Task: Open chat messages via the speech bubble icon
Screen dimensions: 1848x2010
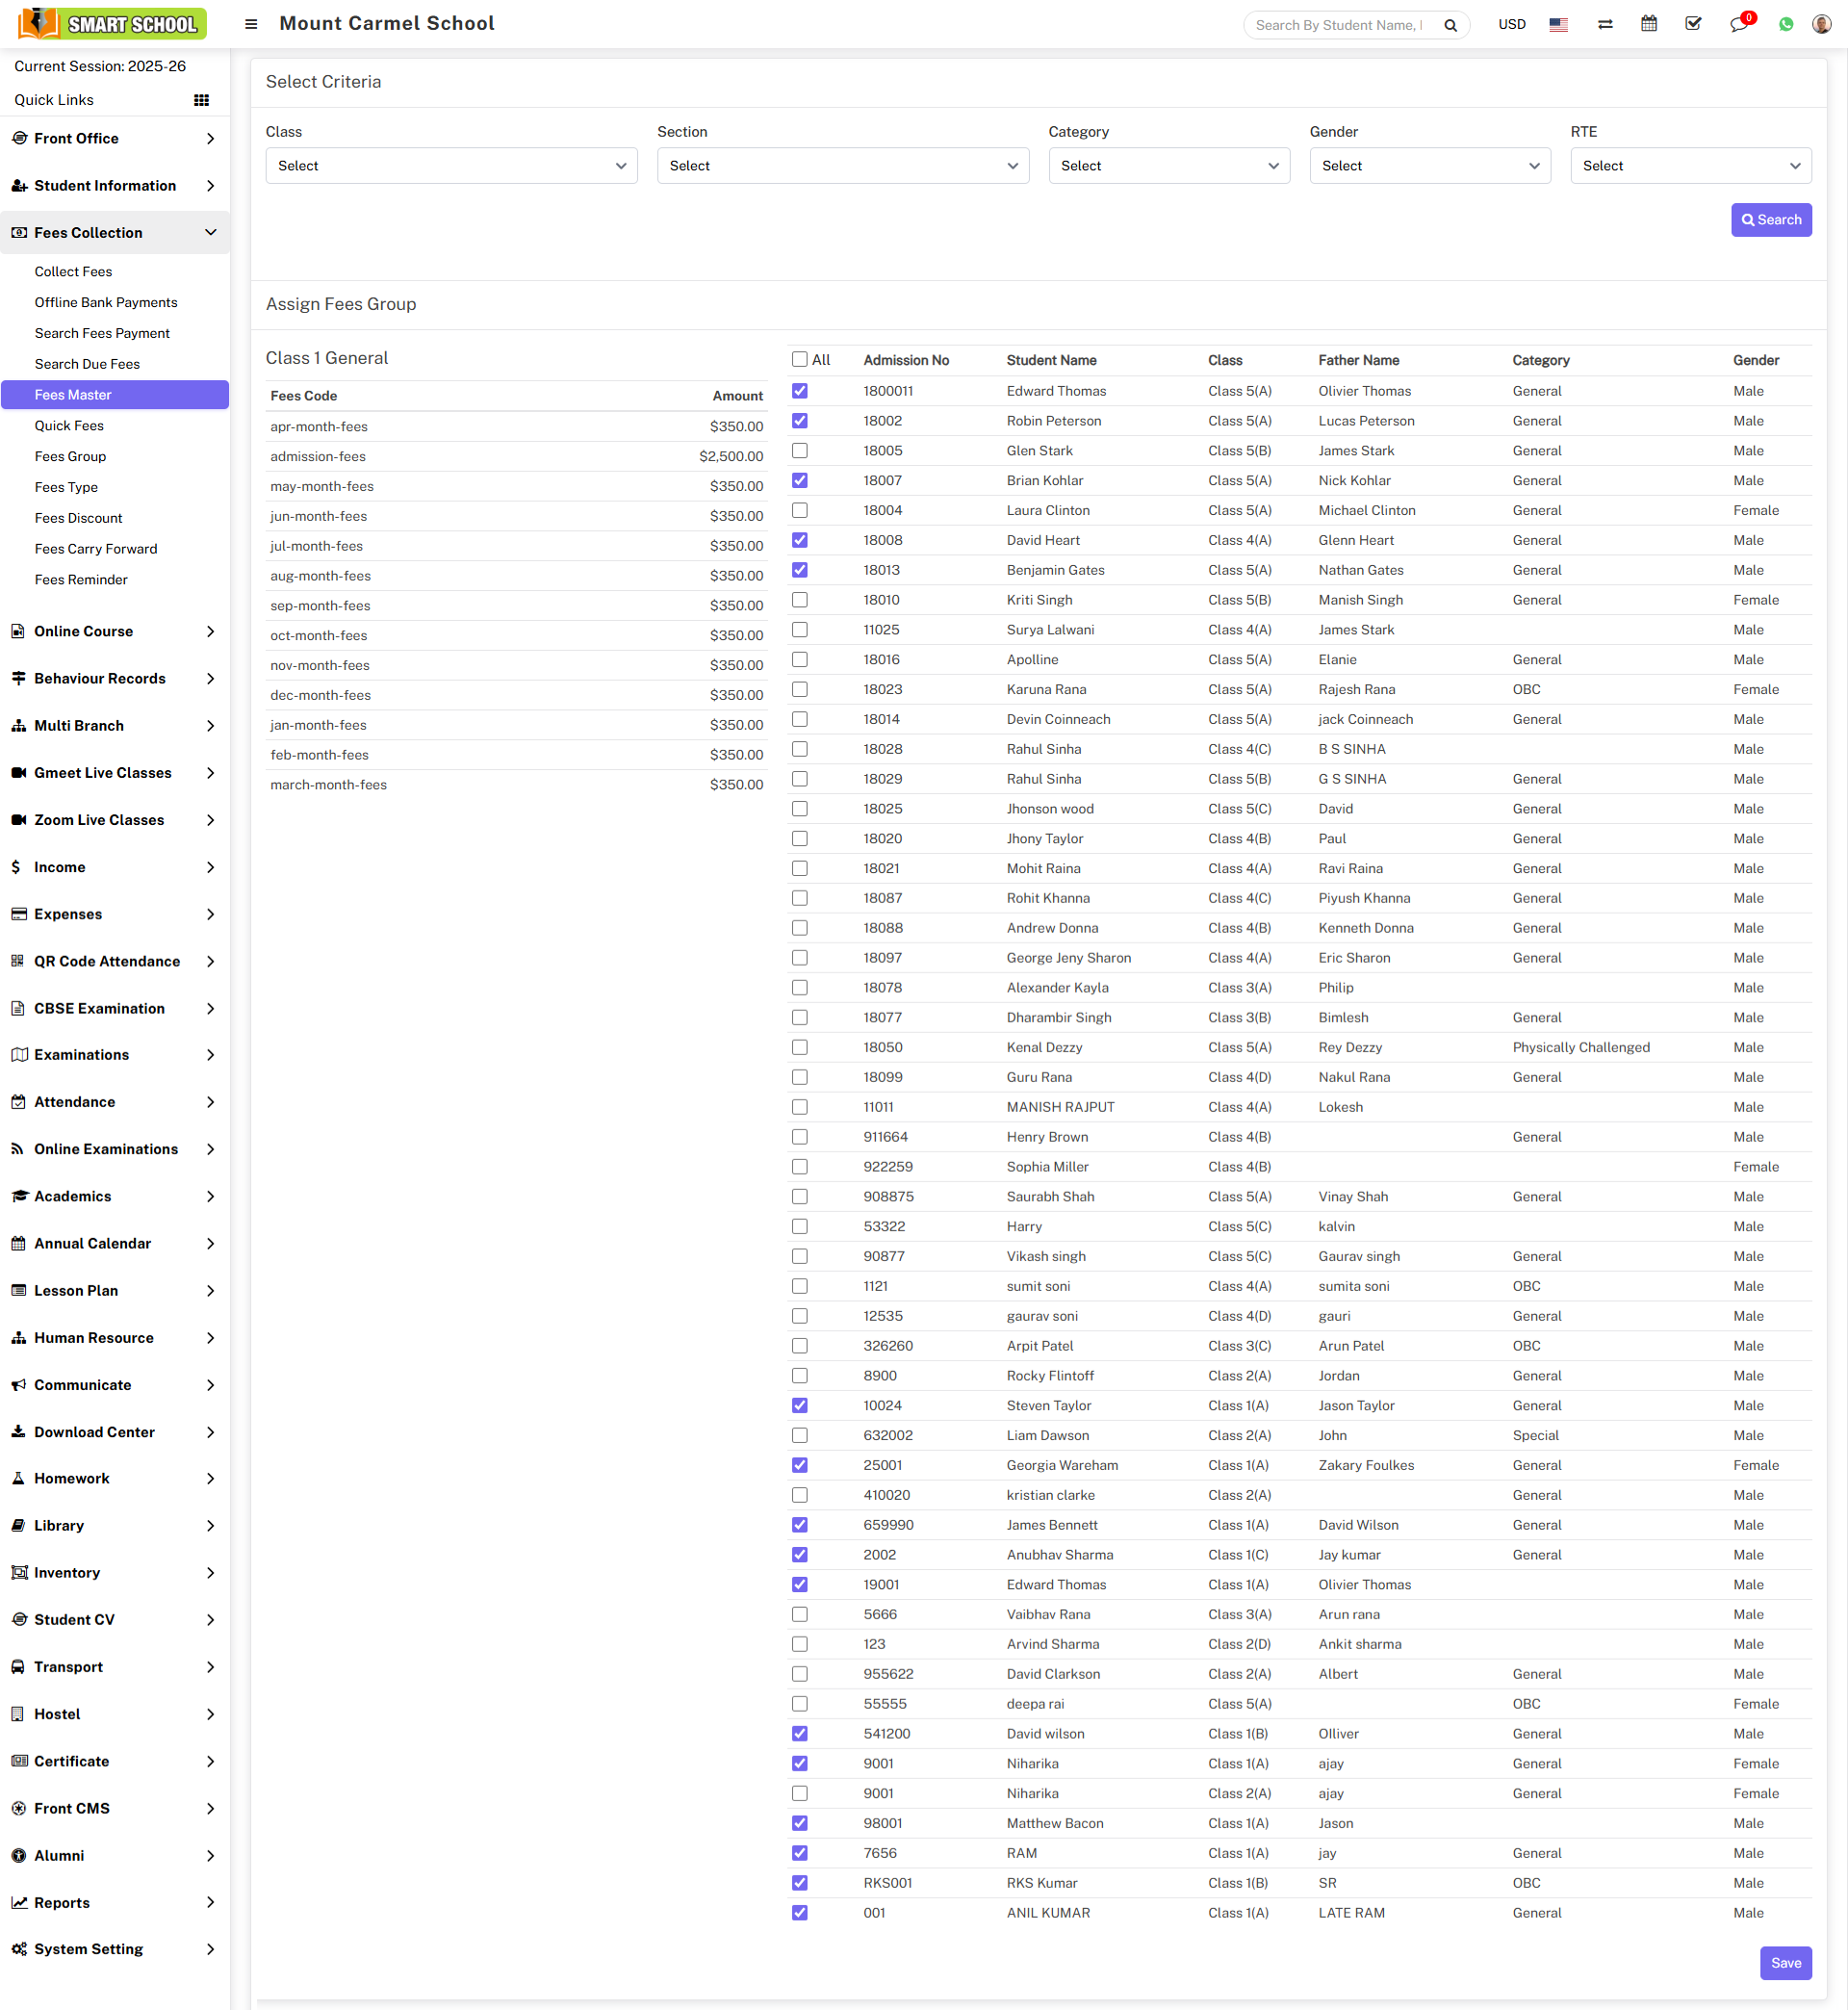Action: click(x=1740, y=24)
